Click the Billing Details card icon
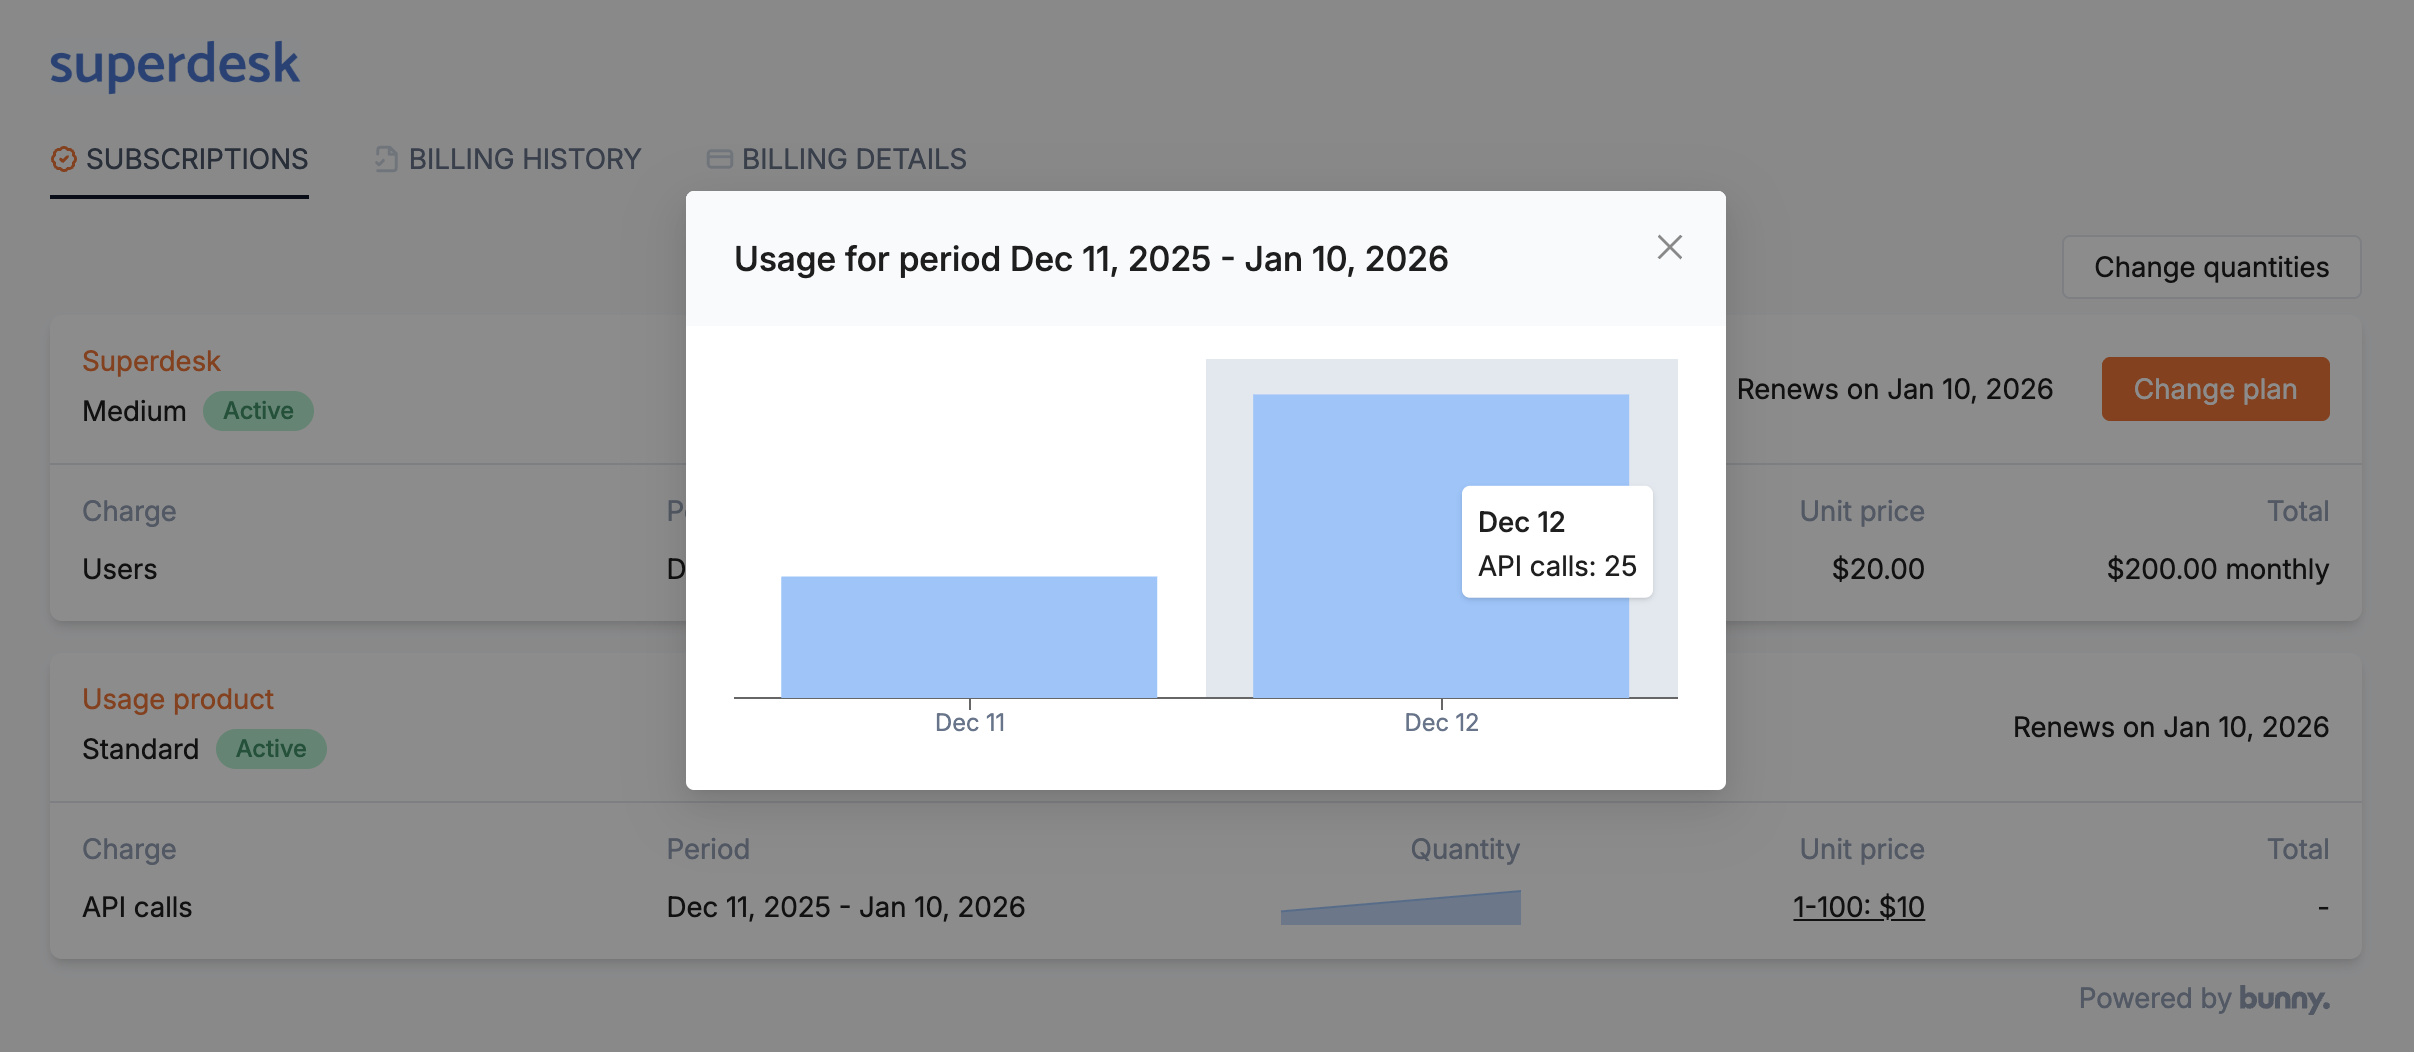 tap(719, 159)
